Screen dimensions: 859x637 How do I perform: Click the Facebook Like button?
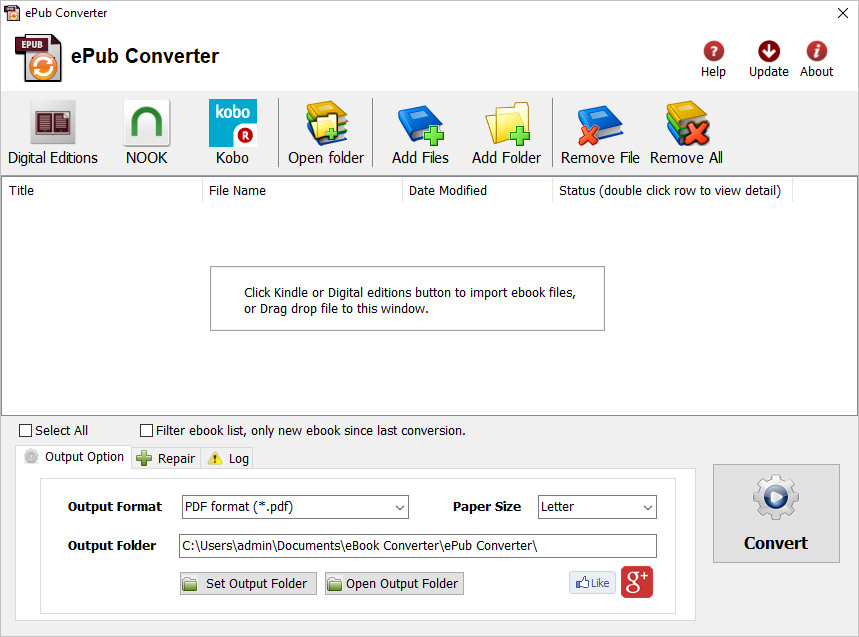(592, 583)
